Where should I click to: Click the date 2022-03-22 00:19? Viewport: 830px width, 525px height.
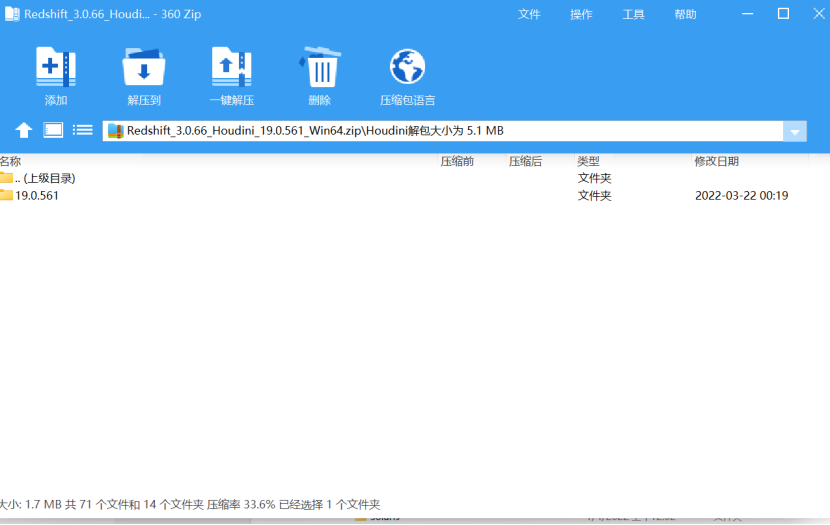(x=741, y=195)
